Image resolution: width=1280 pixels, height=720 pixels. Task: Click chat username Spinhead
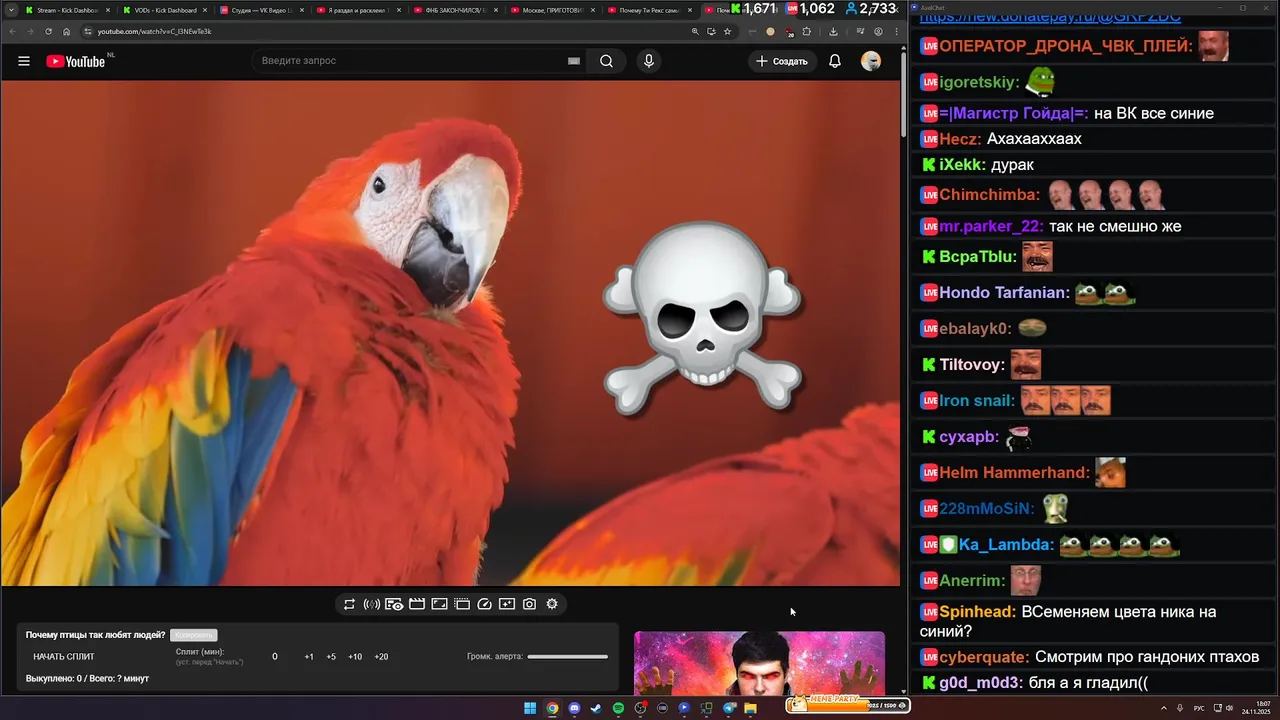pyautogui.click(x=977, y=612)
